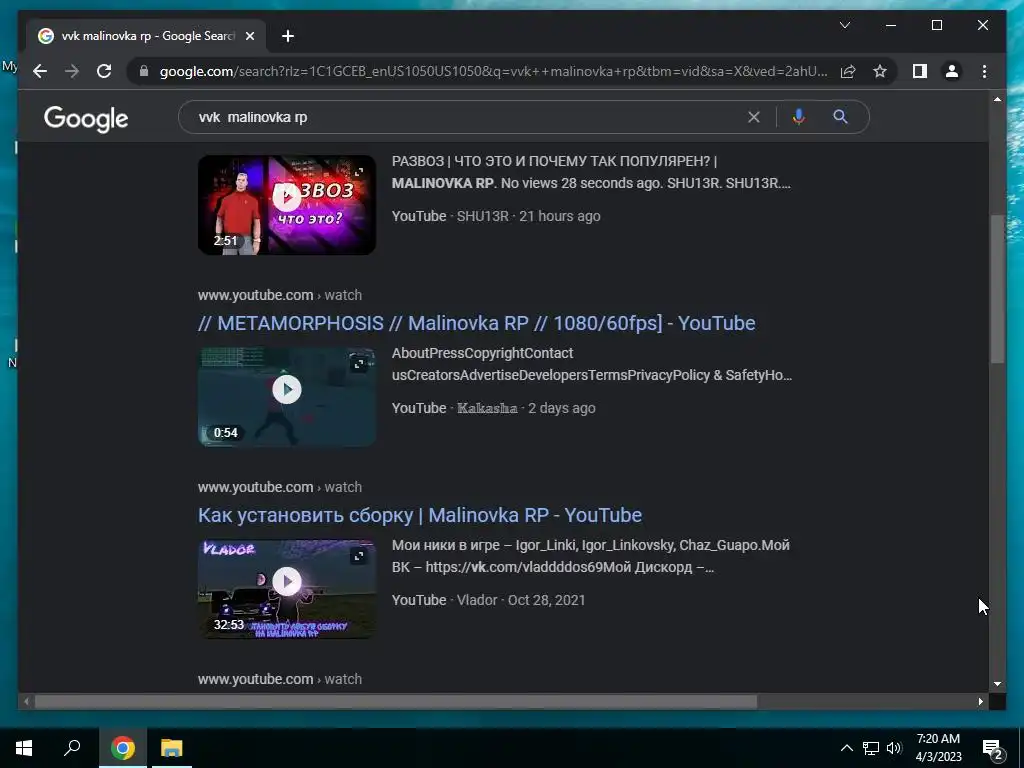Click youtube.com breadcrumb above Как установить result
This screenshot has height=768, width=1024.
280,487
